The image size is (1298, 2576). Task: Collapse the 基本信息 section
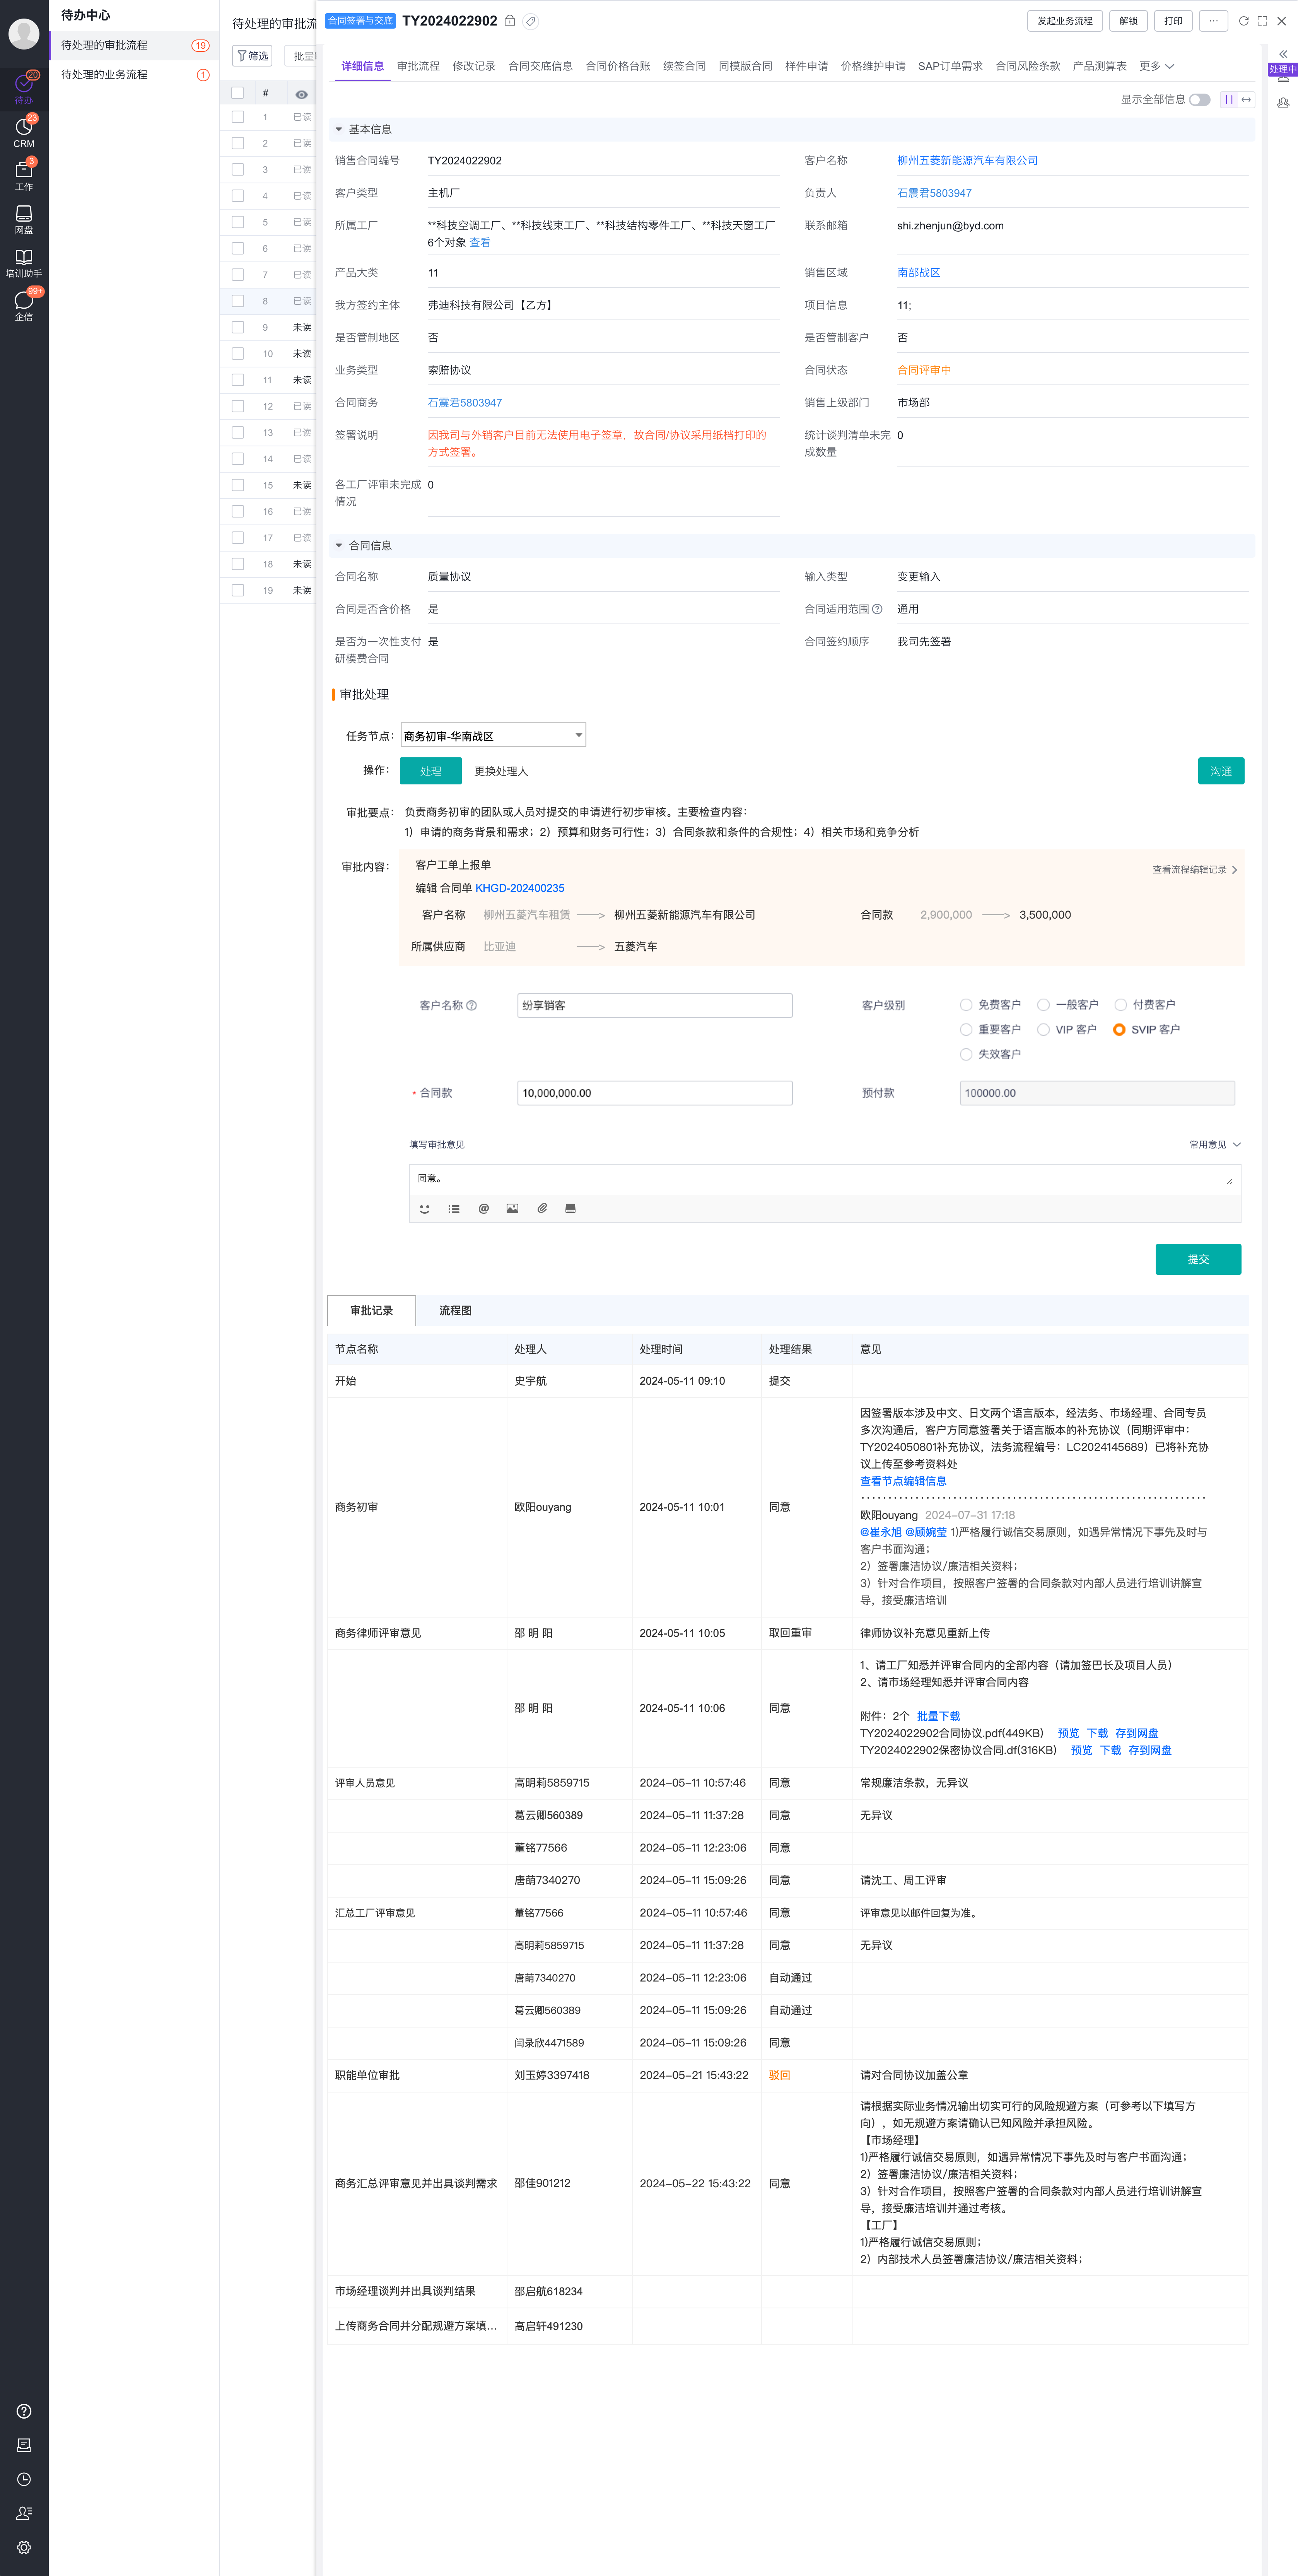click(x=339, y=129)
